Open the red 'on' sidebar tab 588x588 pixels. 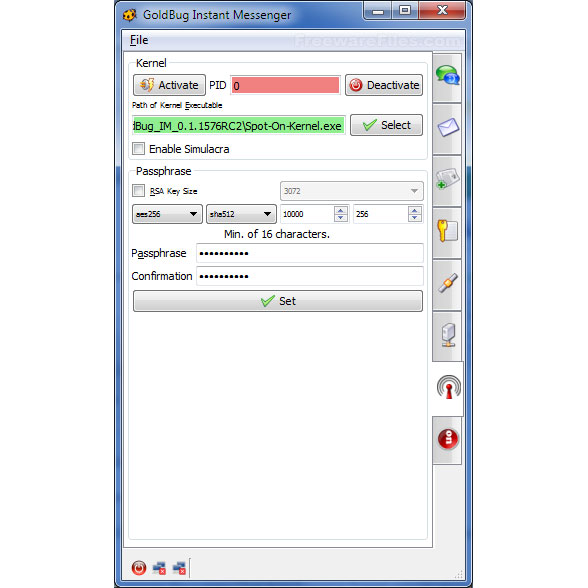447,440
